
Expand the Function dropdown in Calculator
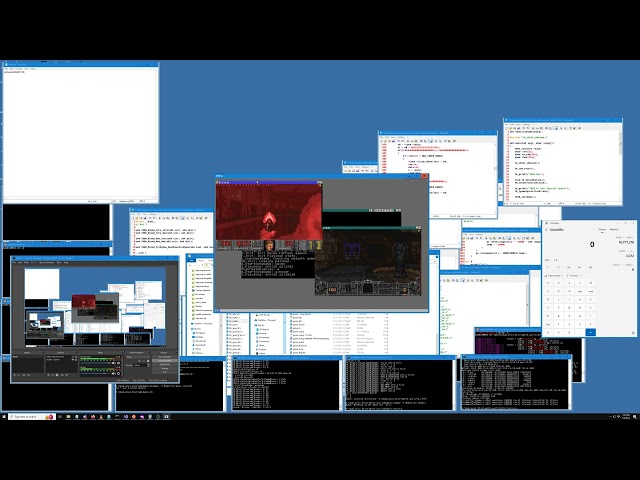(574, 276)
